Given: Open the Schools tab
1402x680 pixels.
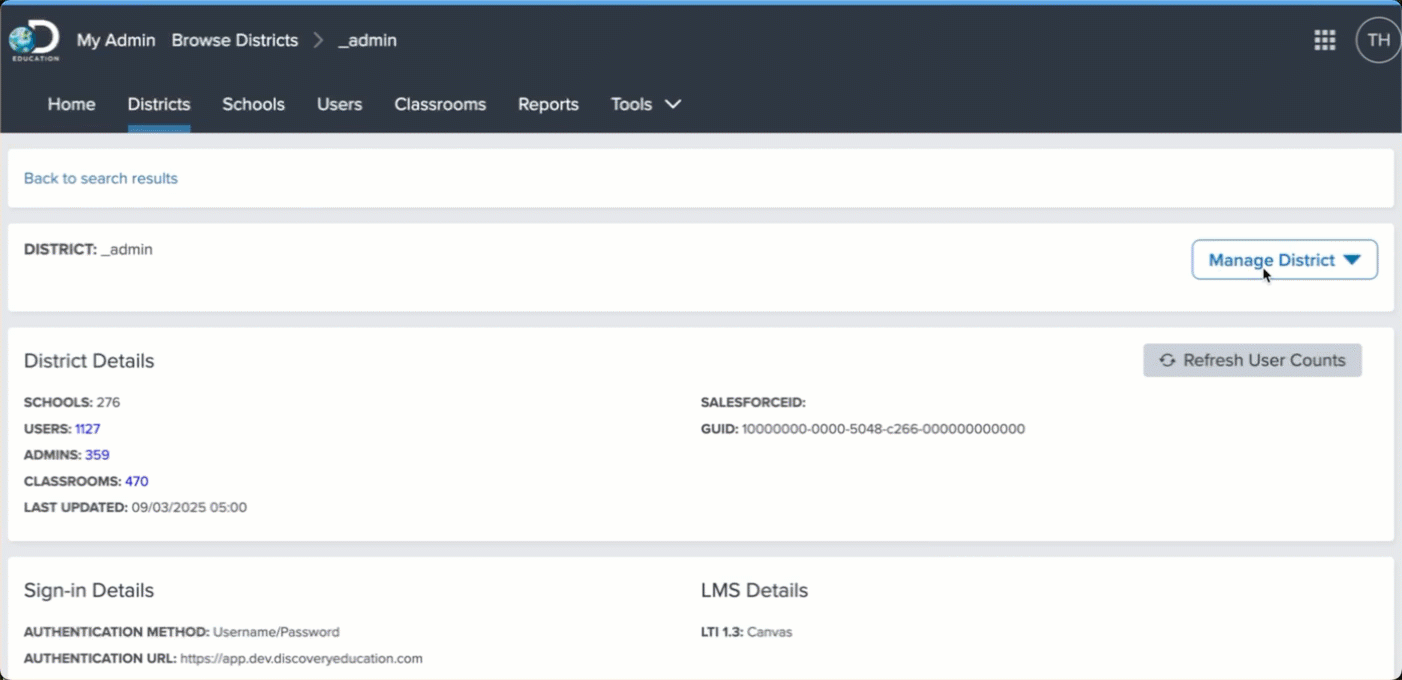Looking at the screenshot, I should (253, 104).
